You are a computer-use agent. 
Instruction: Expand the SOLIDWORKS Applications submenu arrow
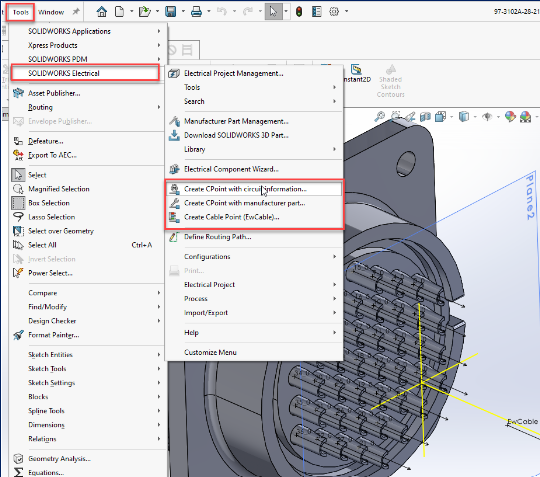click(x=159, y=31)
